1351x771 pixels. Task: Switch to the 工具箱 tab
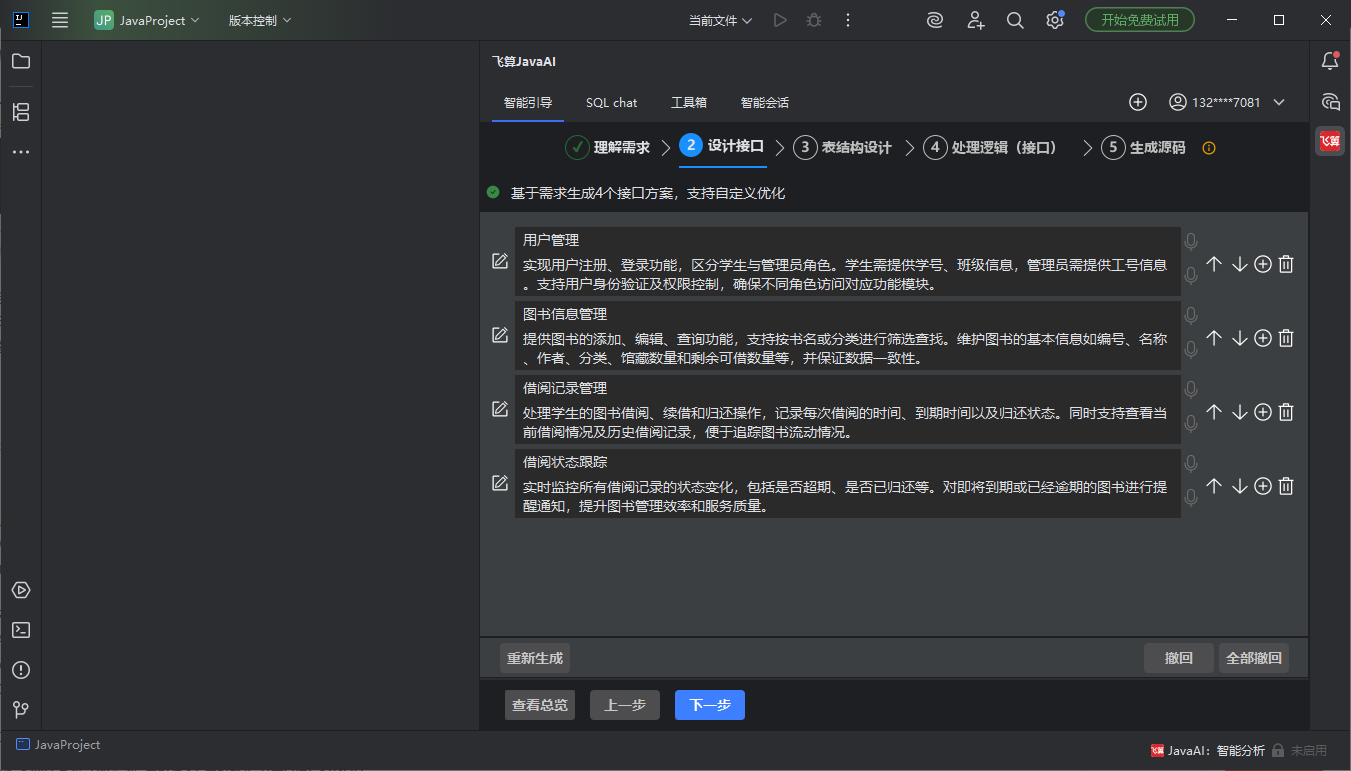(689, 102)
